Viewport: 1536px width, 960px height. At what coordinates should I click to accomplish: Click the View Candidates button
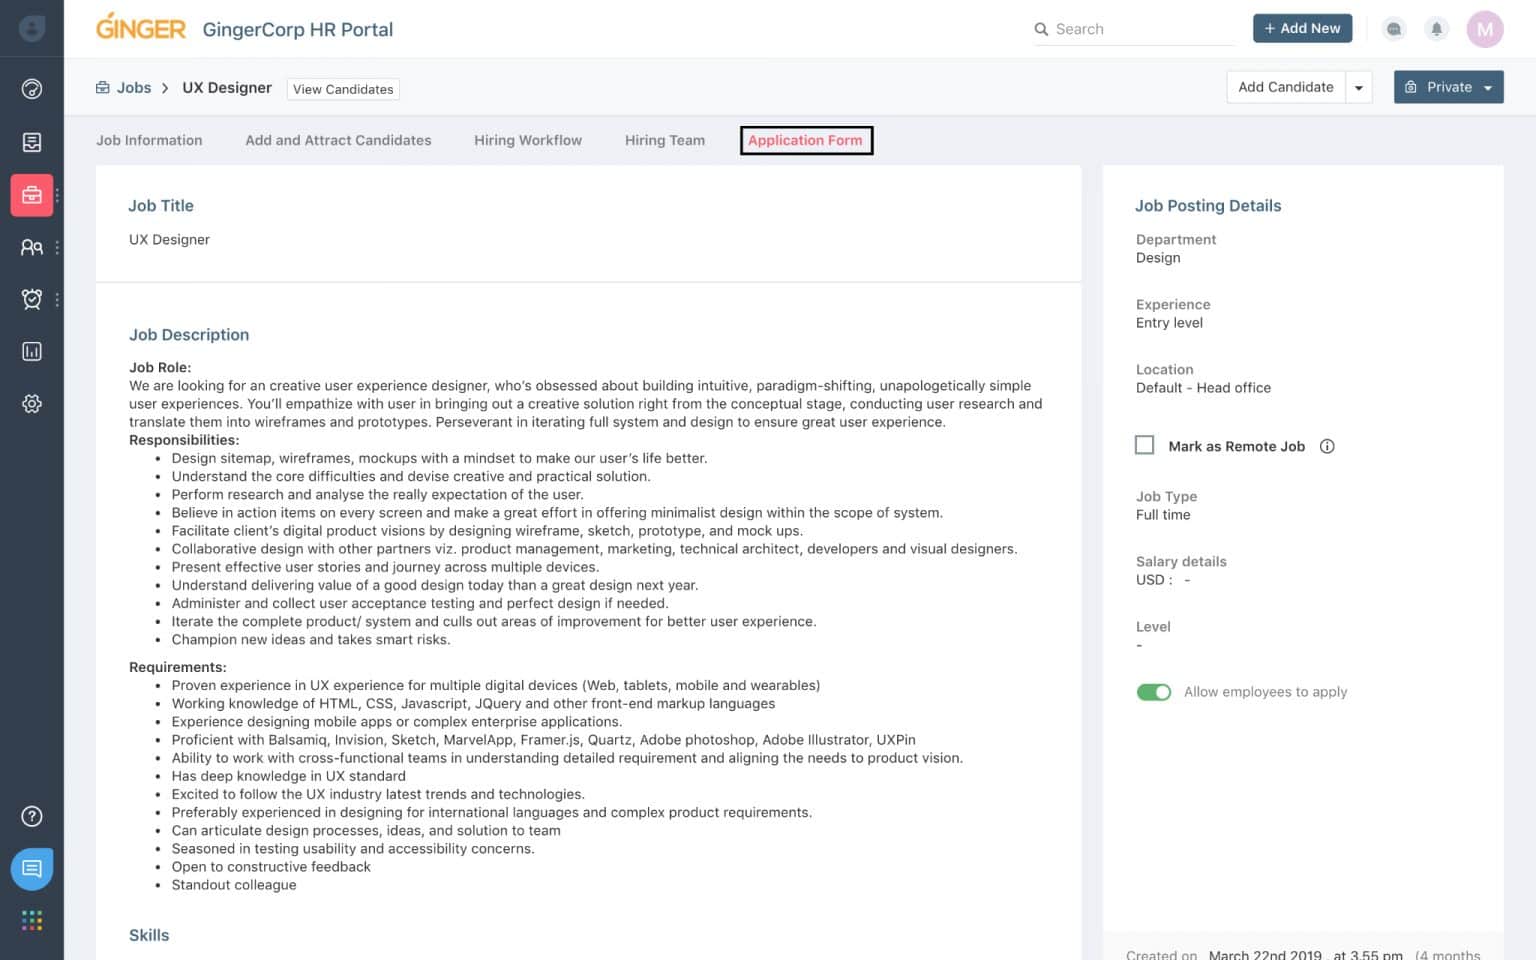click(343, 89)
